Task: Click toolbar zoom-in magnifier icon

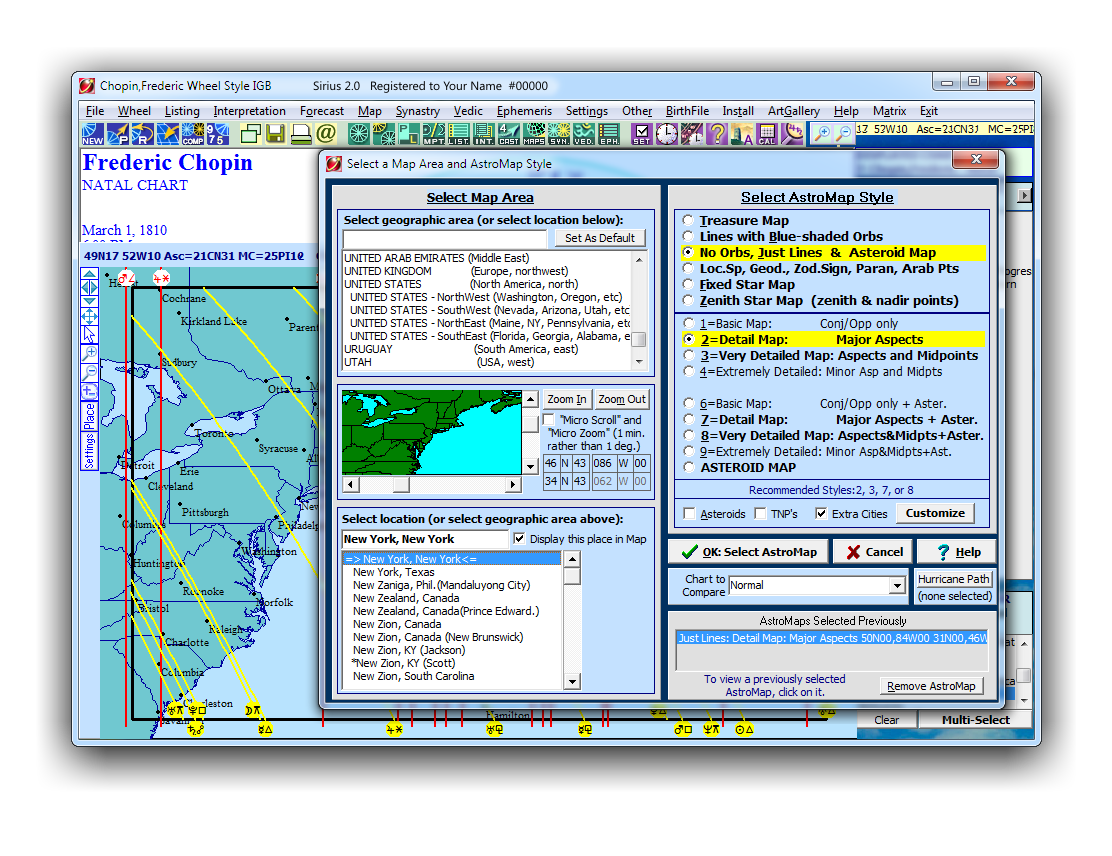Action: point(821,133)
